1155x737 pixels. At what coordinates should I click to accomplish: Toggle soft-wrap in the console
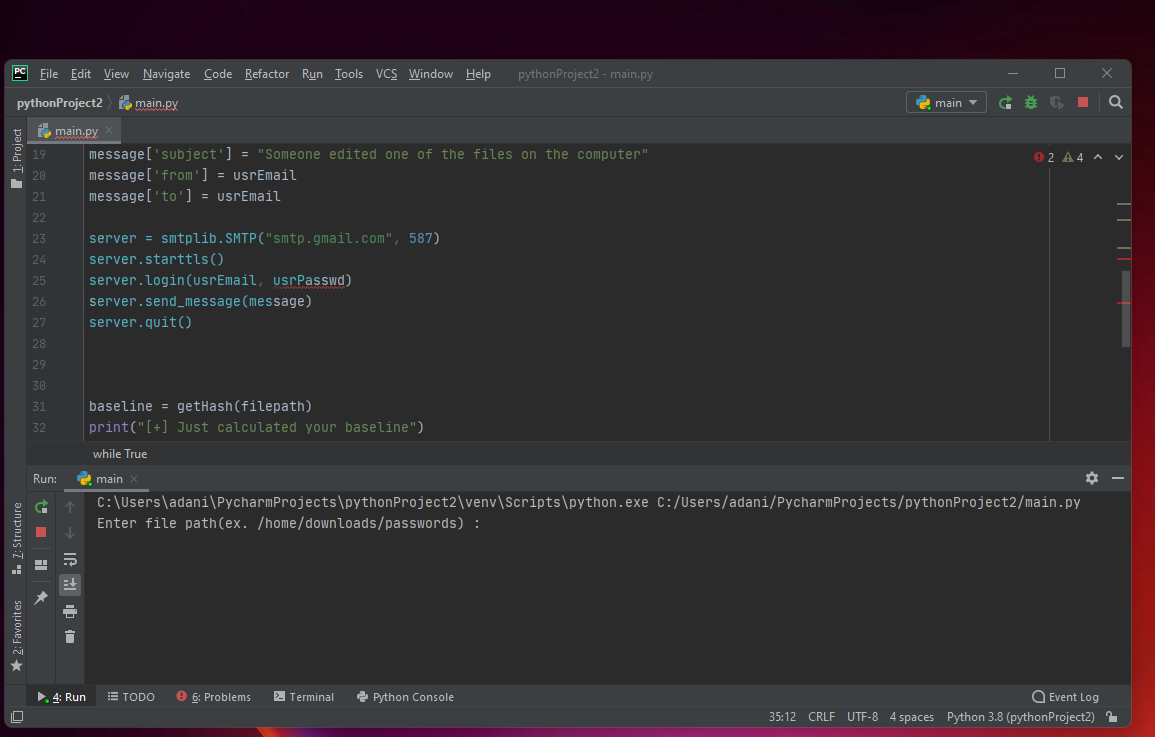tap(69, 559)
